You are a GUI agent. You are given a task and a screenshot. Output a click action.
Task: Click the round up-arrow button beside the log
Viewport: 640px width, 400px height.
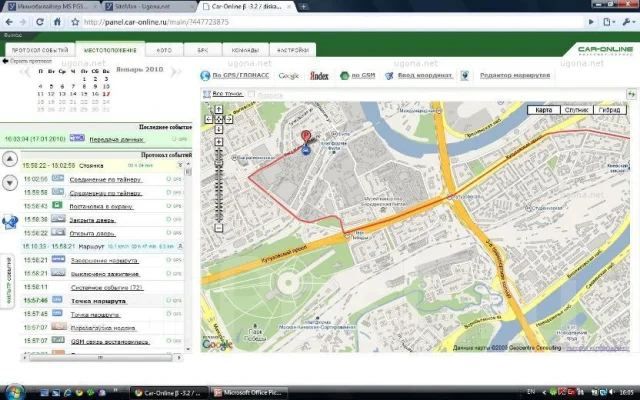pyautogui.click(x=10, y=159)
